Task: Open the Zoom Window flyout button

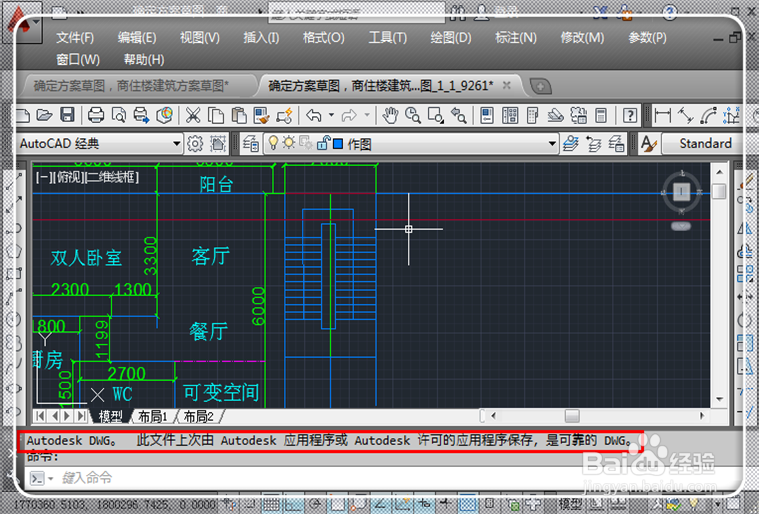Action: 436,115
